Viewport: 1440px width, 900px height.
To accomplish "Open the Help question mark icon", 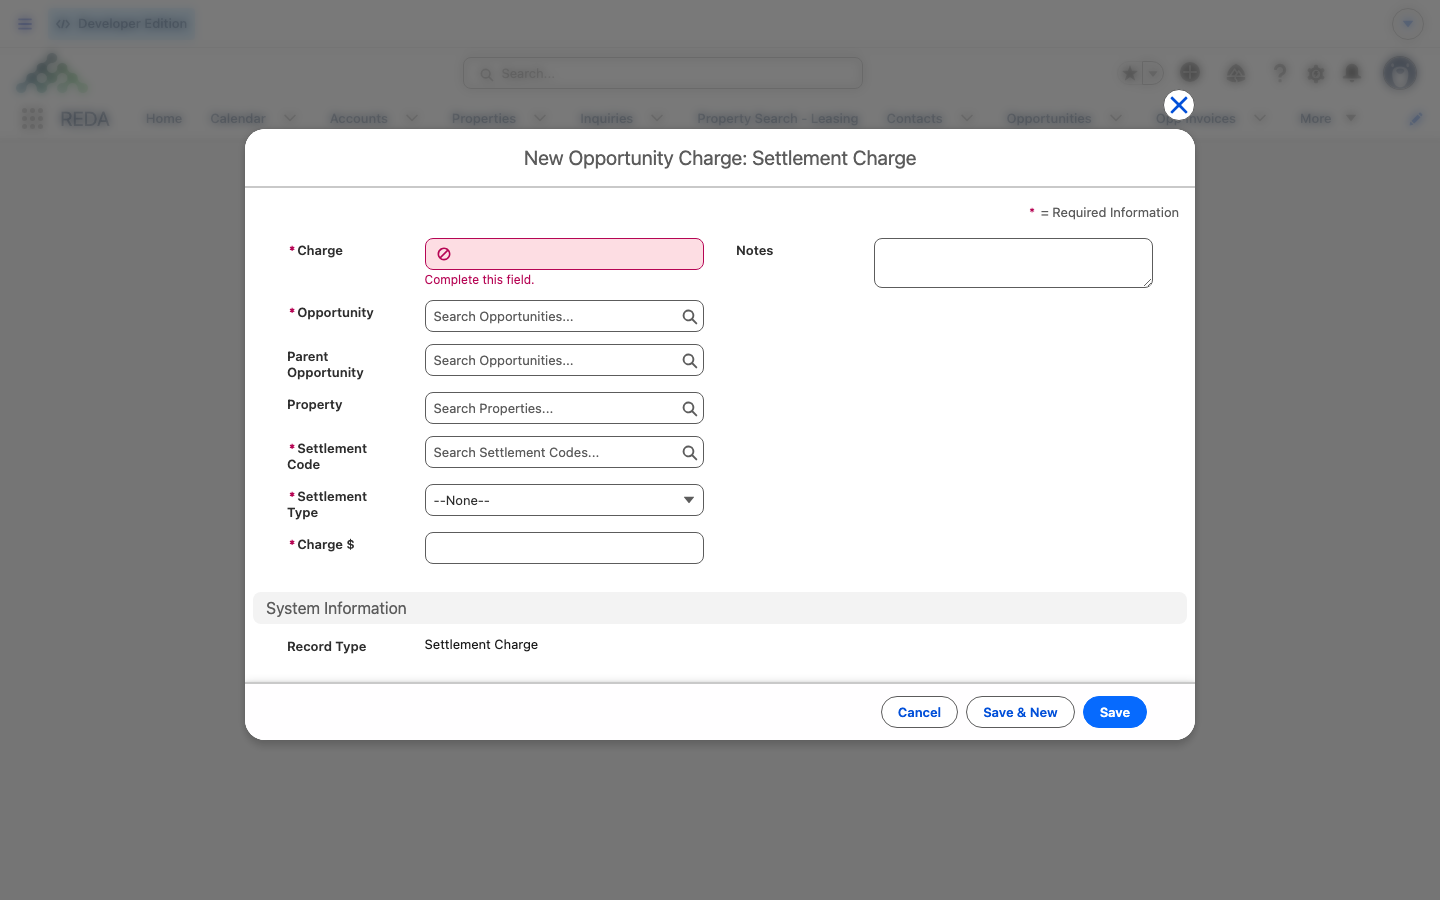I will [x=1279, y=73].
